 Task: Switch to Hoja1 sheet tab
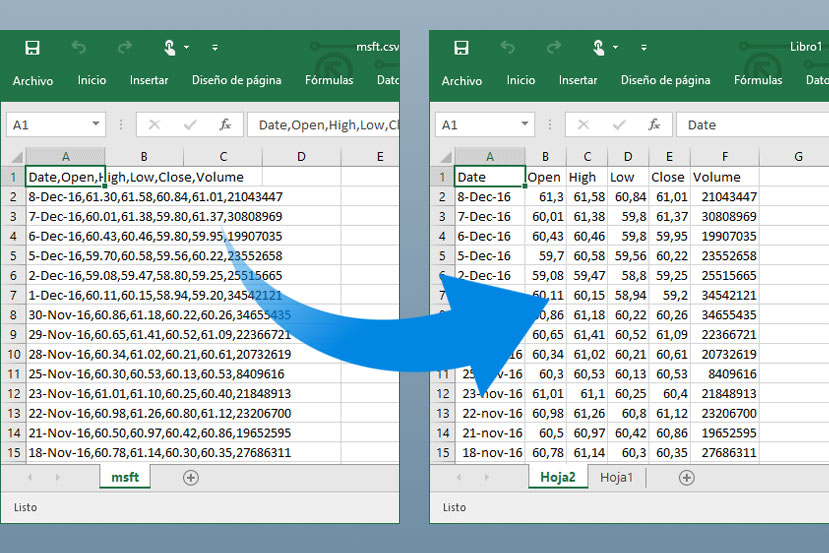(616, 478)
